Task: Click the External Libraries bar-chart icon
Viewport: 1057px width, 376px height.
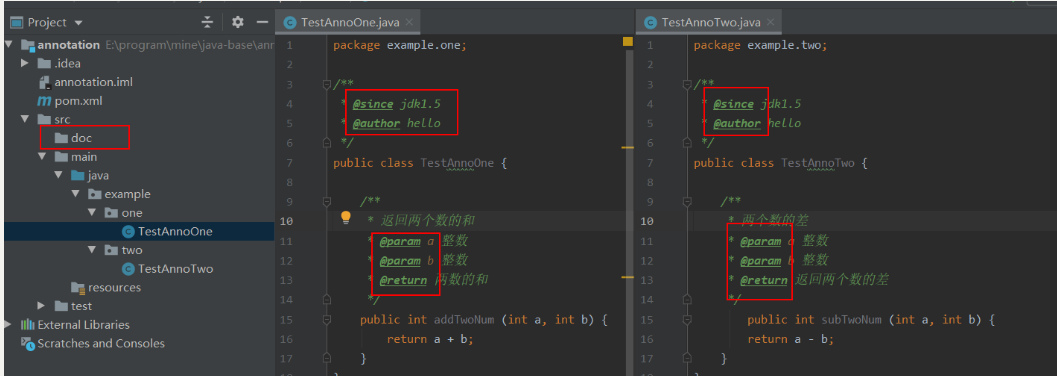Action: point(27,325)
